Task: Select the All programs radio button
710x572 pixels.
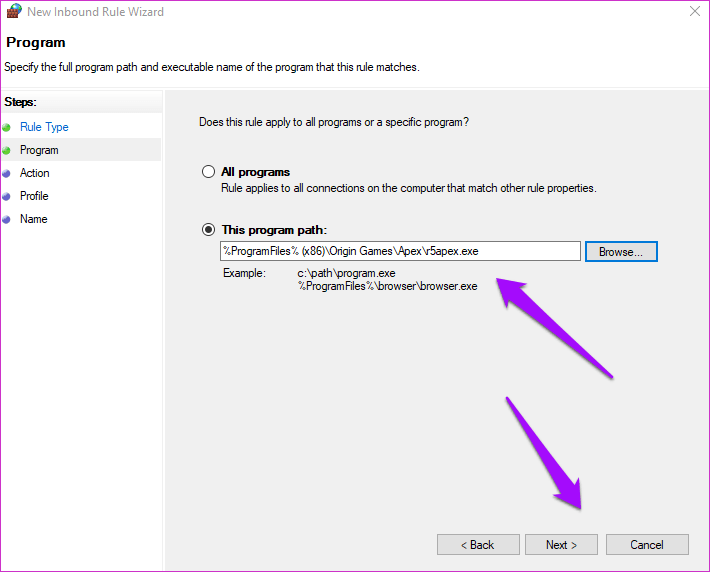Action: click(x=208, y=172)
